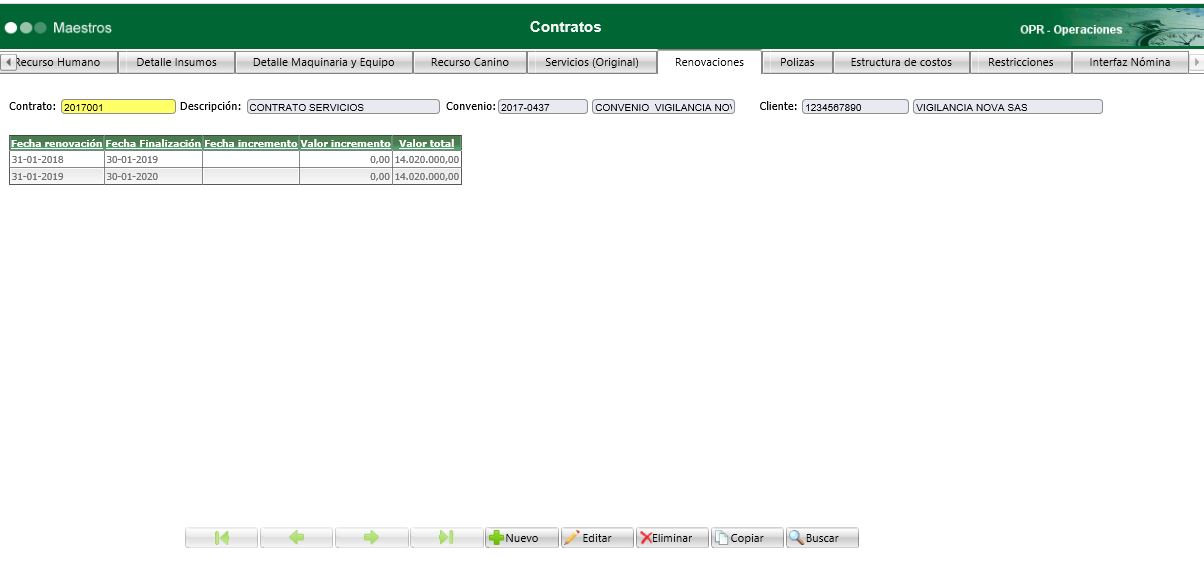Open the Restricciones tab
The width and height of the screenshot is (1204, 585).
pyautogui.click(x=1021, y=62)
